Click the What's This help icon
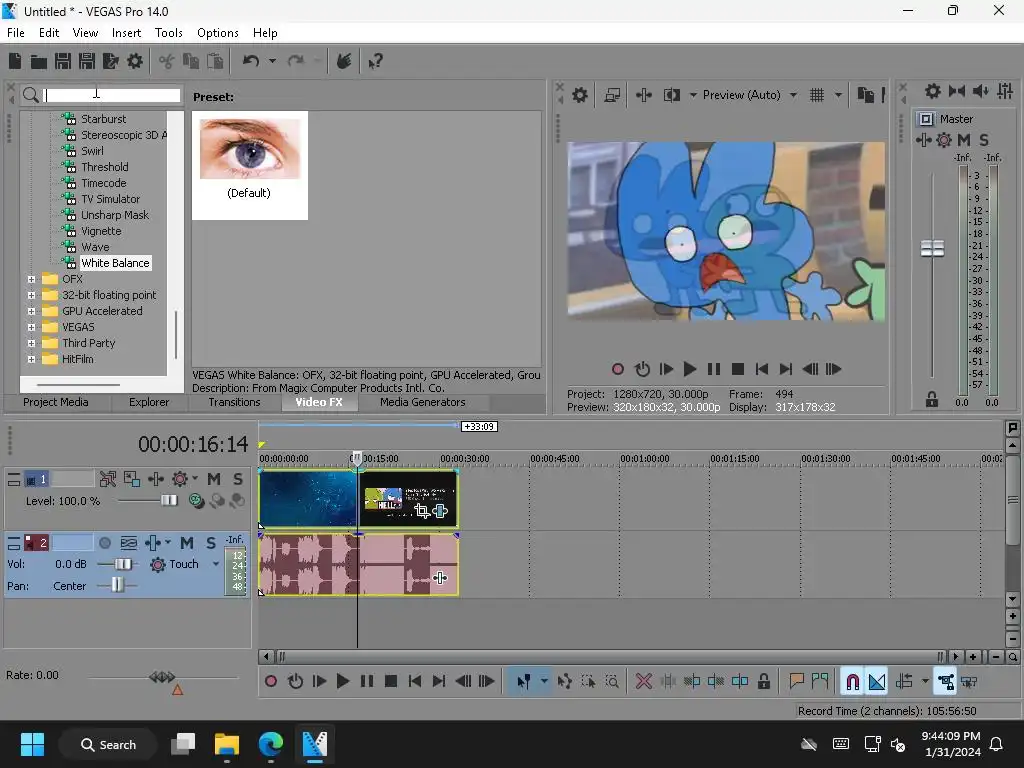 [376, 61]
